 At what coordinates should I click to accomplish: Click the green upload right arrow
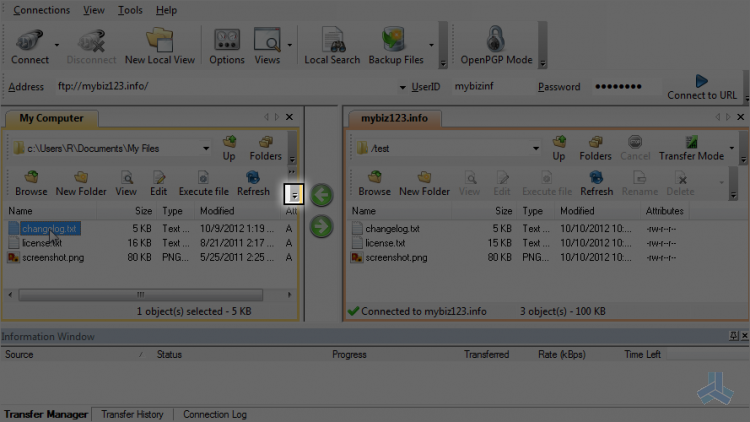(321, 226)
